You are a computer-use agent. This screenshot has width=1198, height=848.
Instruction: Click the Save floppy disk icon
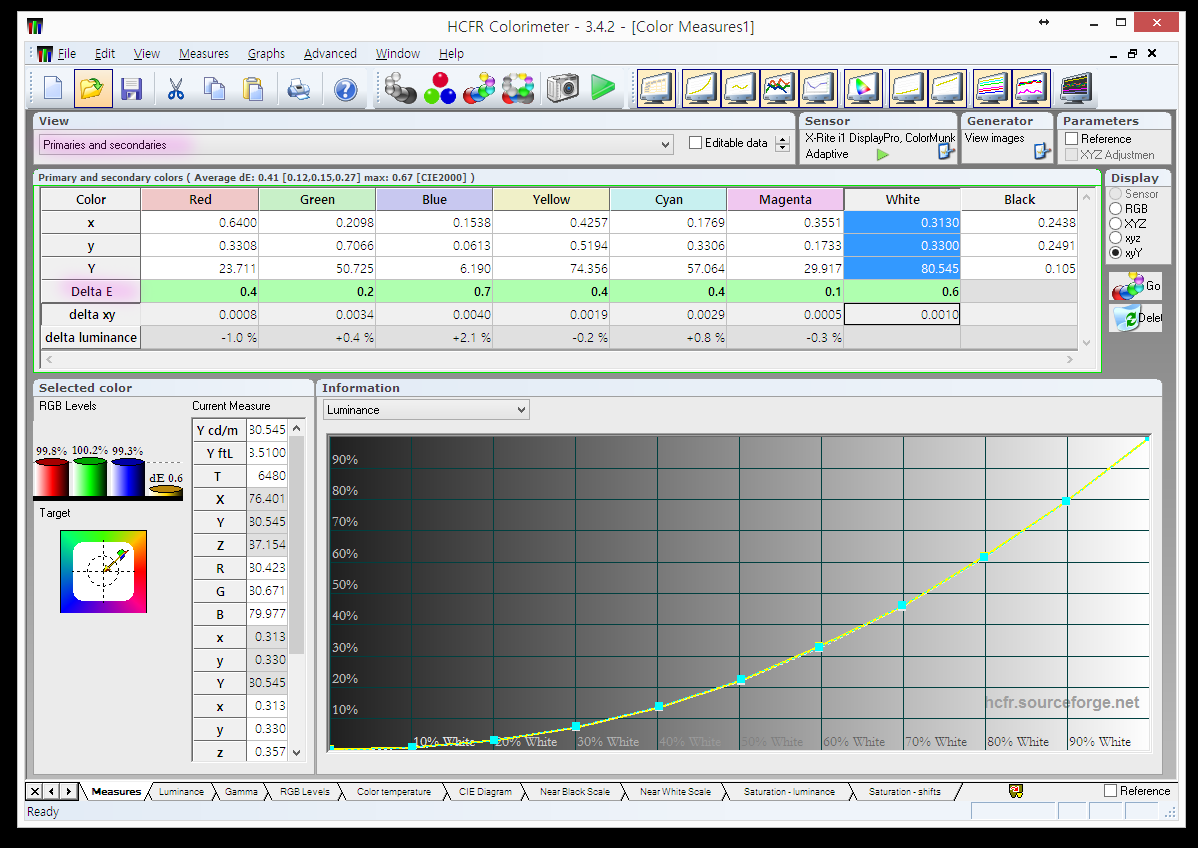click(x=131, y=89)
